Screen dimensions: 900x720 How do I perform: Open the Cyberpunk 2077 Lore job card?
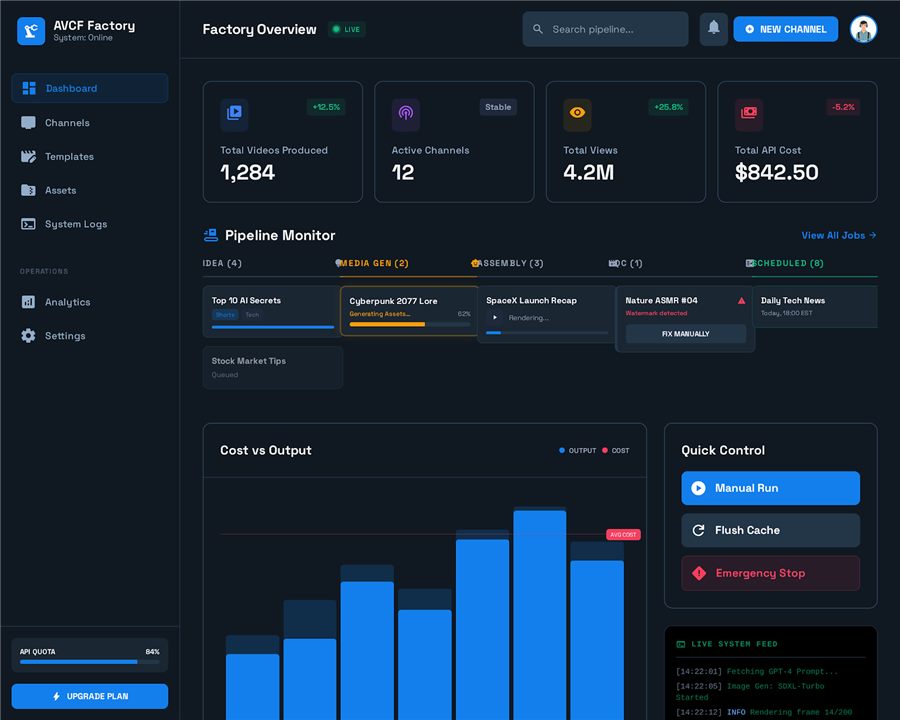409,311
